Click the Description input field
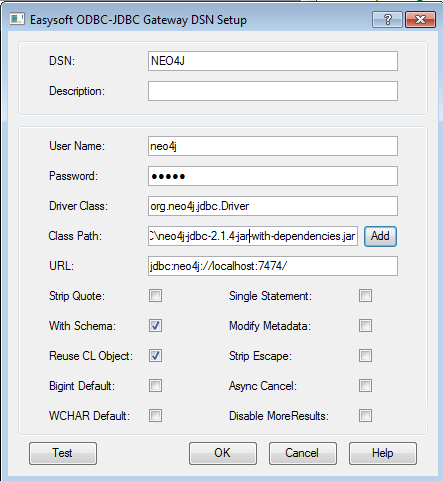Screen dimensions: 443x481 point(273,91)
